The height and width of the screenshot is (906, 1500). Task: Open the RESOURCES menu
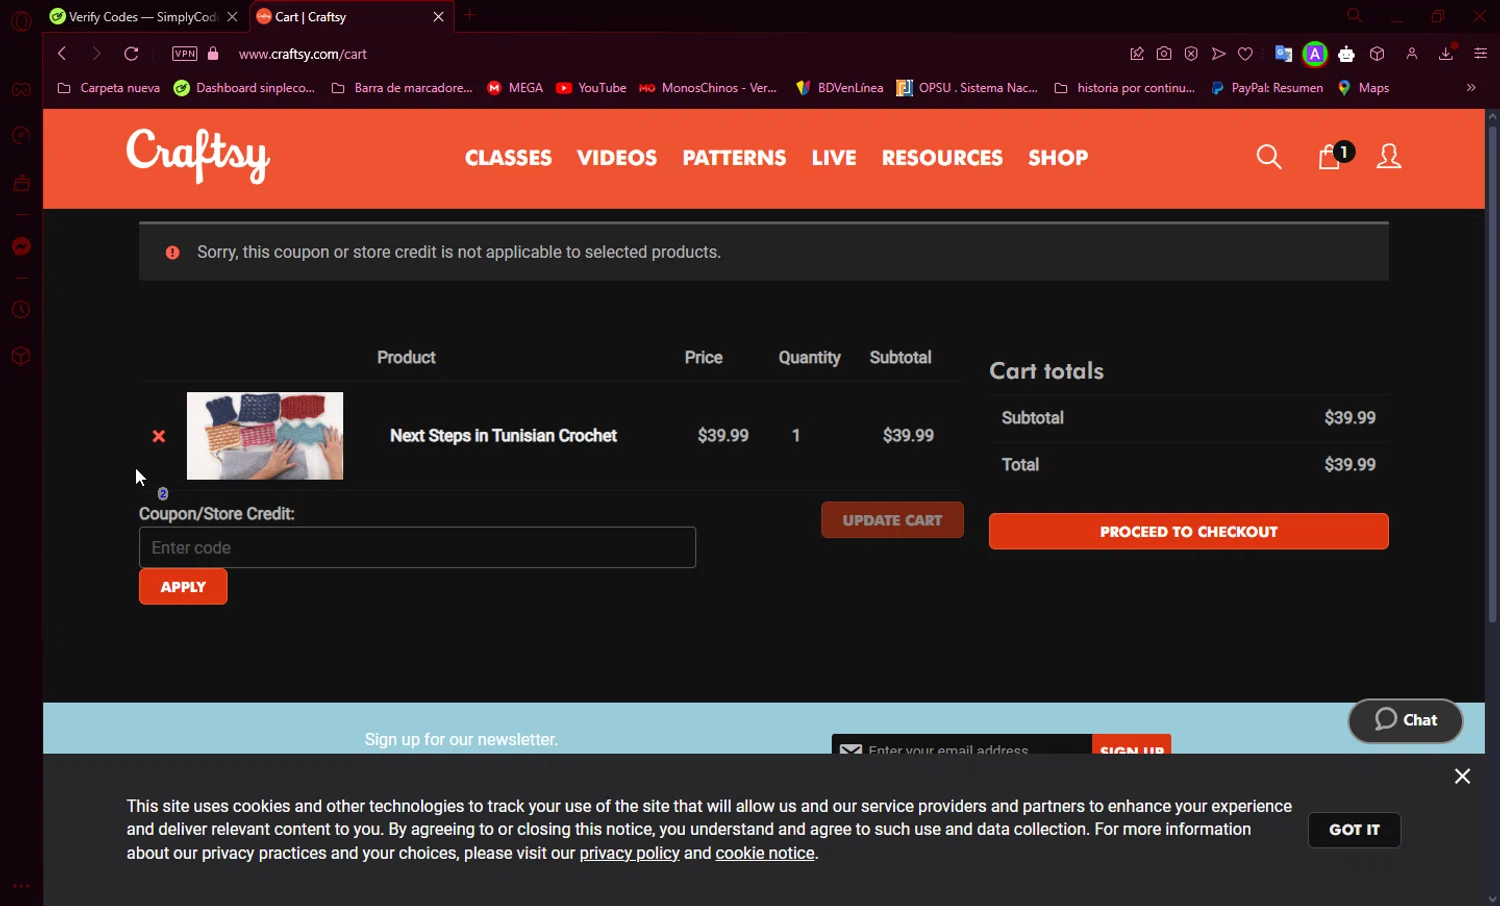pyautogui.click(x=942, y=158)
